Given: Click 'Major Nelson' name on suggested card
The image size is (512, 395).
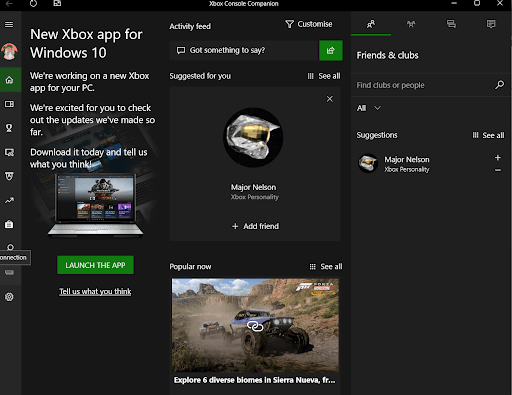Looking at the screenshot, I should click(x=253, y=187).
